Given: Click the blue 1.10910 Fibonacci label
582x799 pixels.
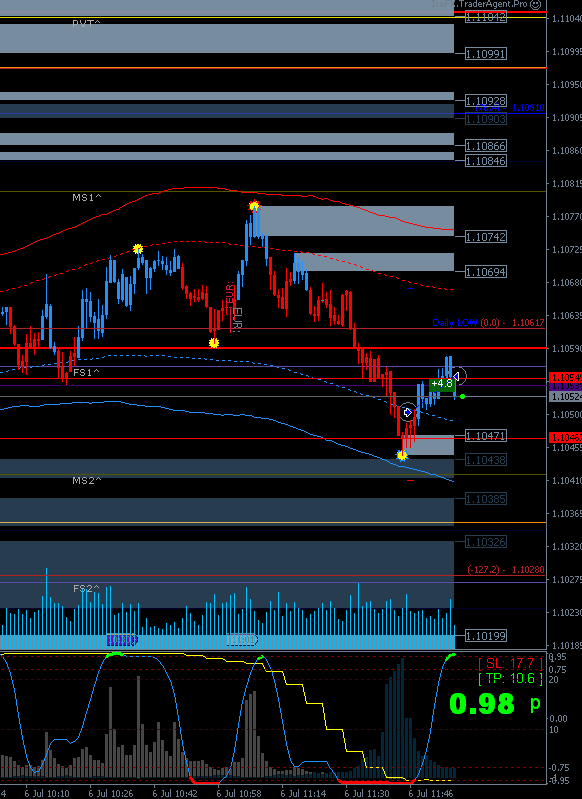Looking at the screenshot, I should [x=510, y=108].
